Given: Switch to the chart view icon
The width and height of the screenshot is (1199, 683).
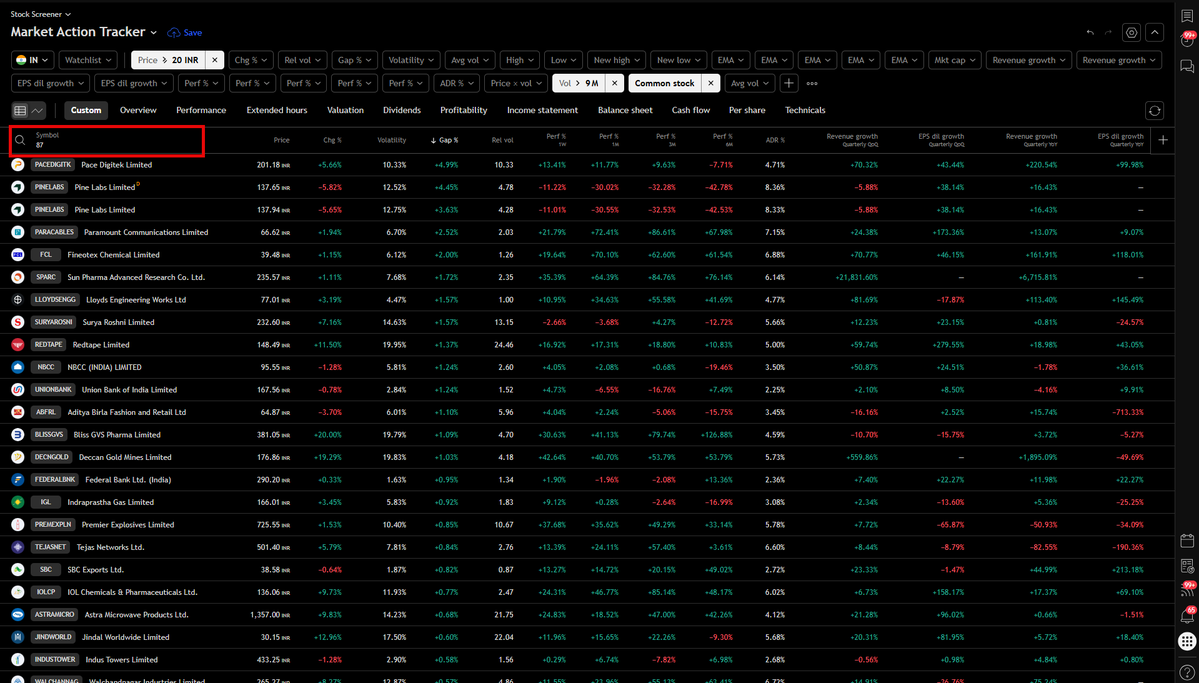Looking at the screenshot, I should [37, 110].
